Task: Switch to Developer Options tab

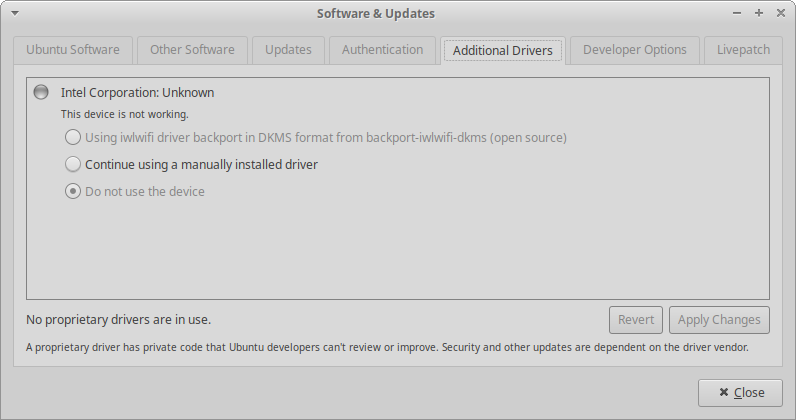Action: tap(635, 50)
